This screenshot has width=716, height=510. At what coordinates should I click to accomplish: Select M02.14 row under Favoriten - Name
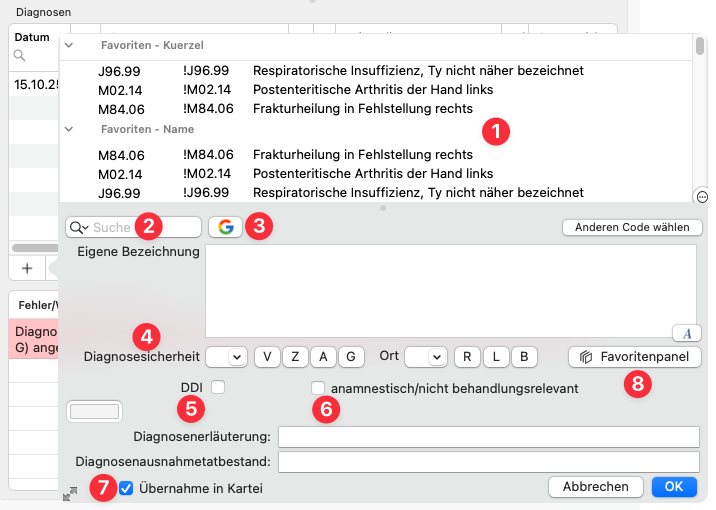click(376, 174)
